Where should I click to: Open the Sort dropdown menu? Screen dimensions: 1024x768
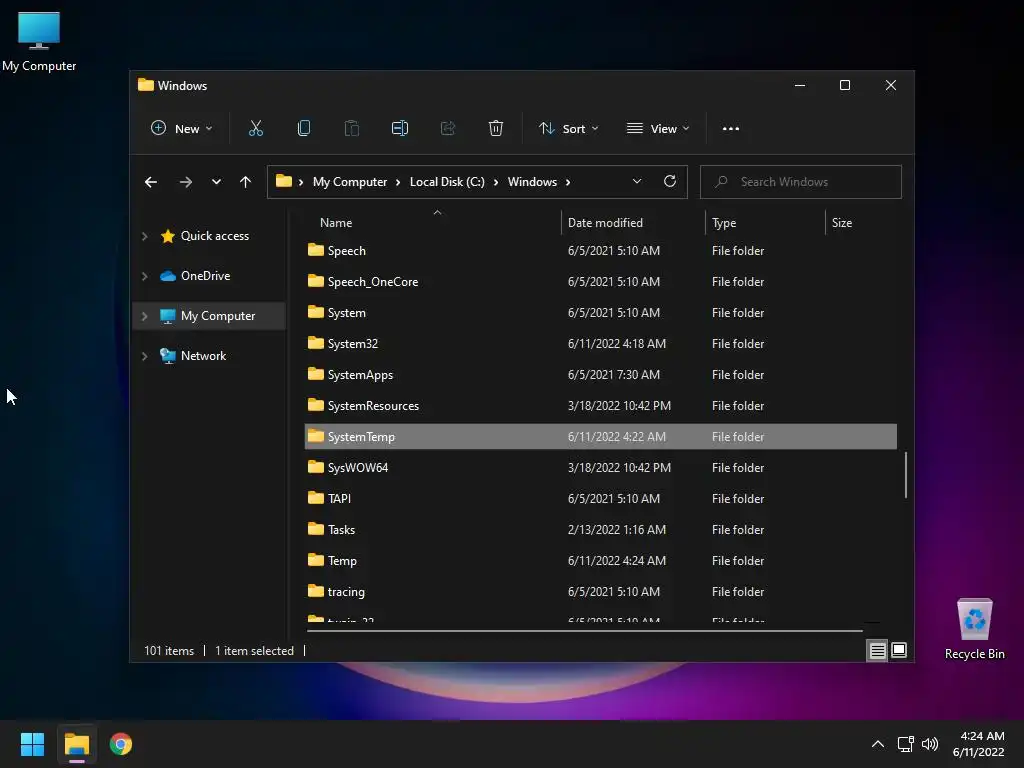pos(568,129)
